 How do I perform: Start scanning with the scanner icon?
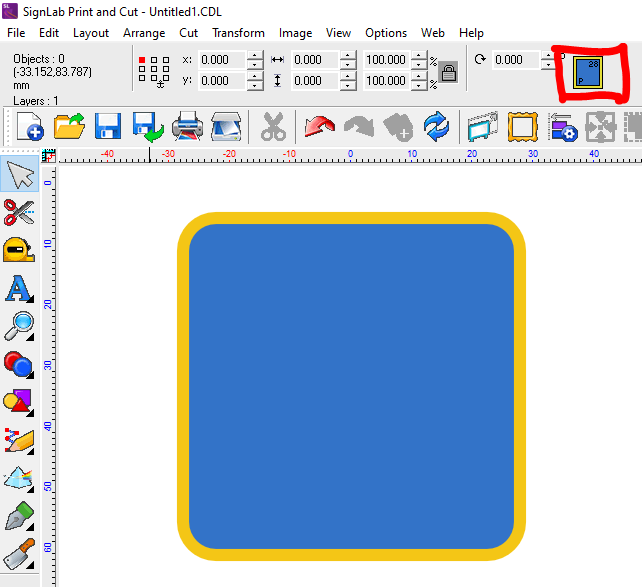[x=226, y=127]
